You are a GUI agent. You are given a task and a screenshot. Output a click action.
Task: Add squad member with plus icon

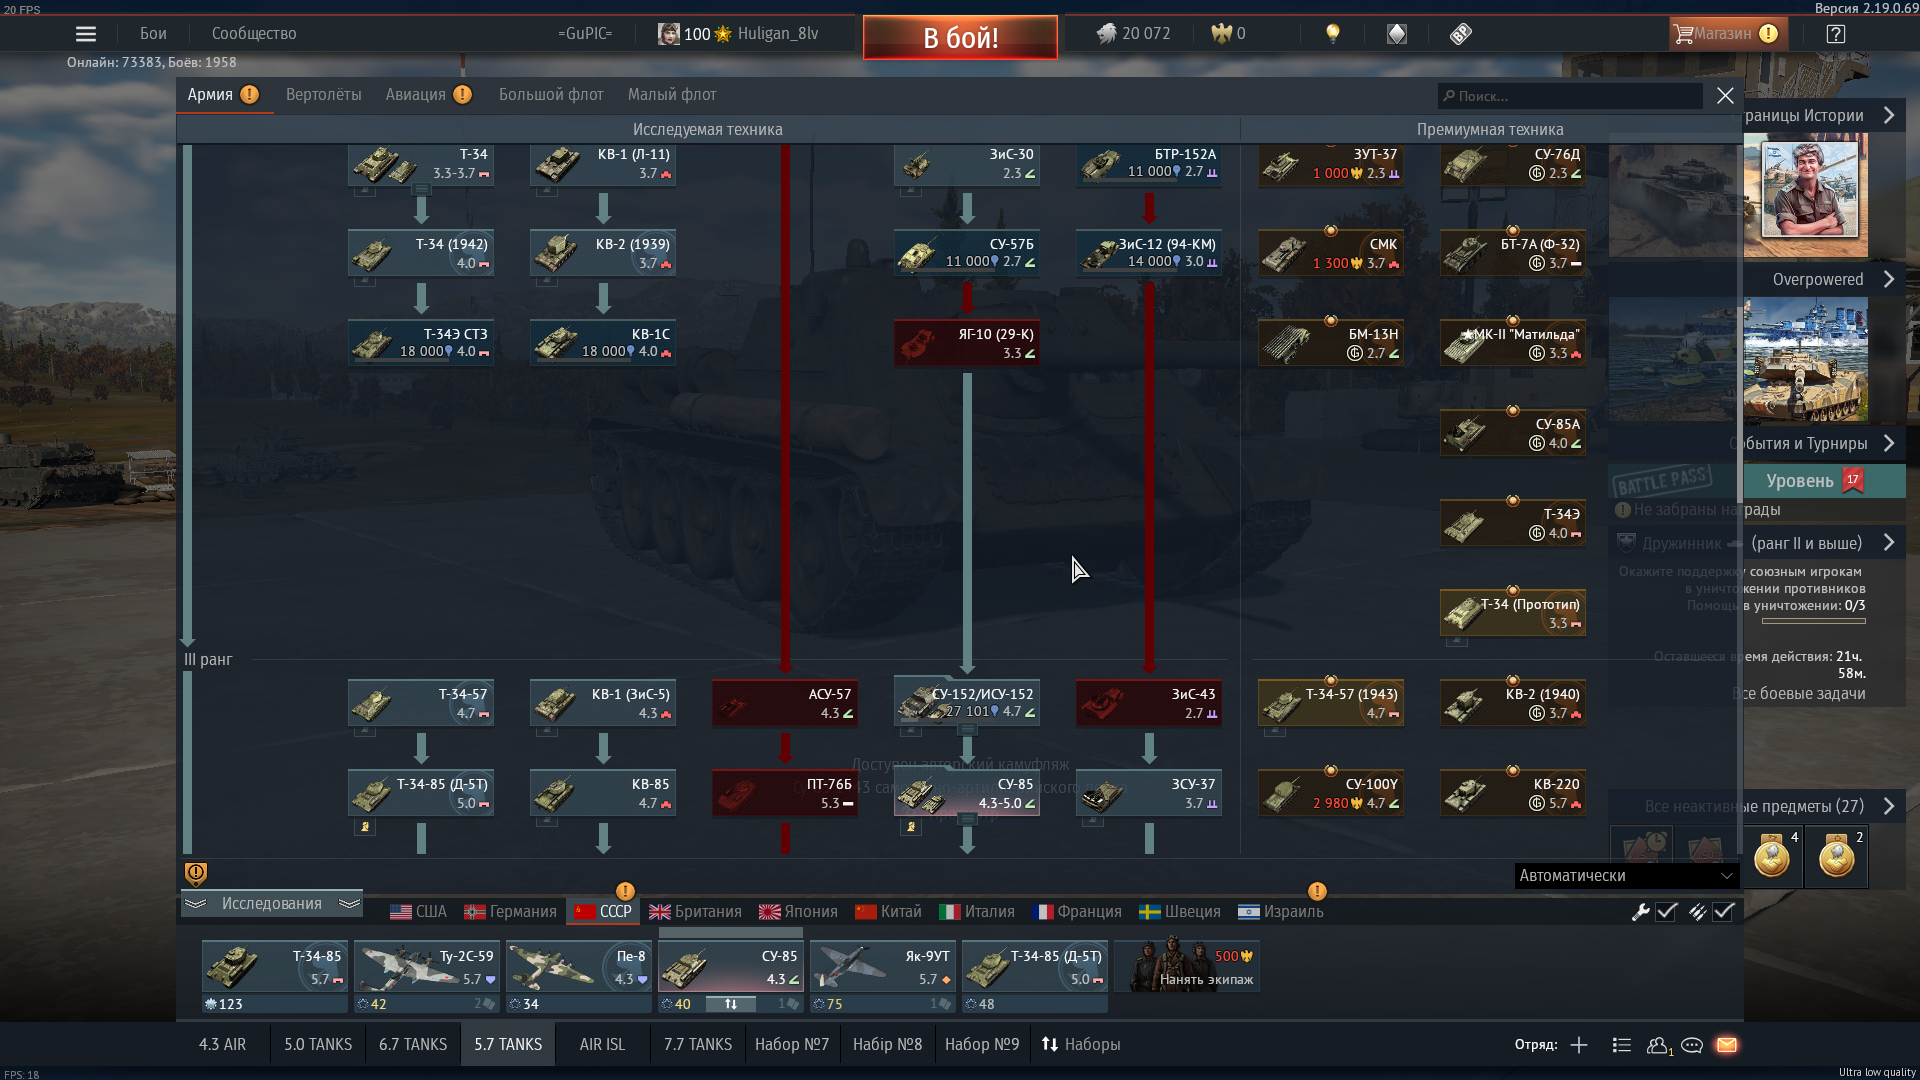coord(1579,1045)
